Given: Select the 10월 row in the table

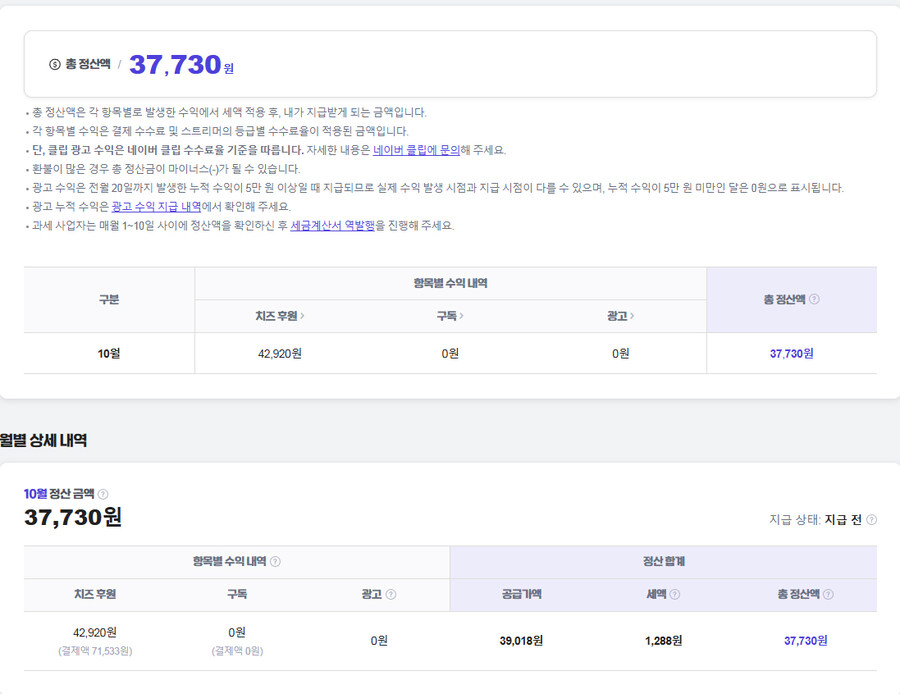Looking at the screenshot, I should 109,353.
